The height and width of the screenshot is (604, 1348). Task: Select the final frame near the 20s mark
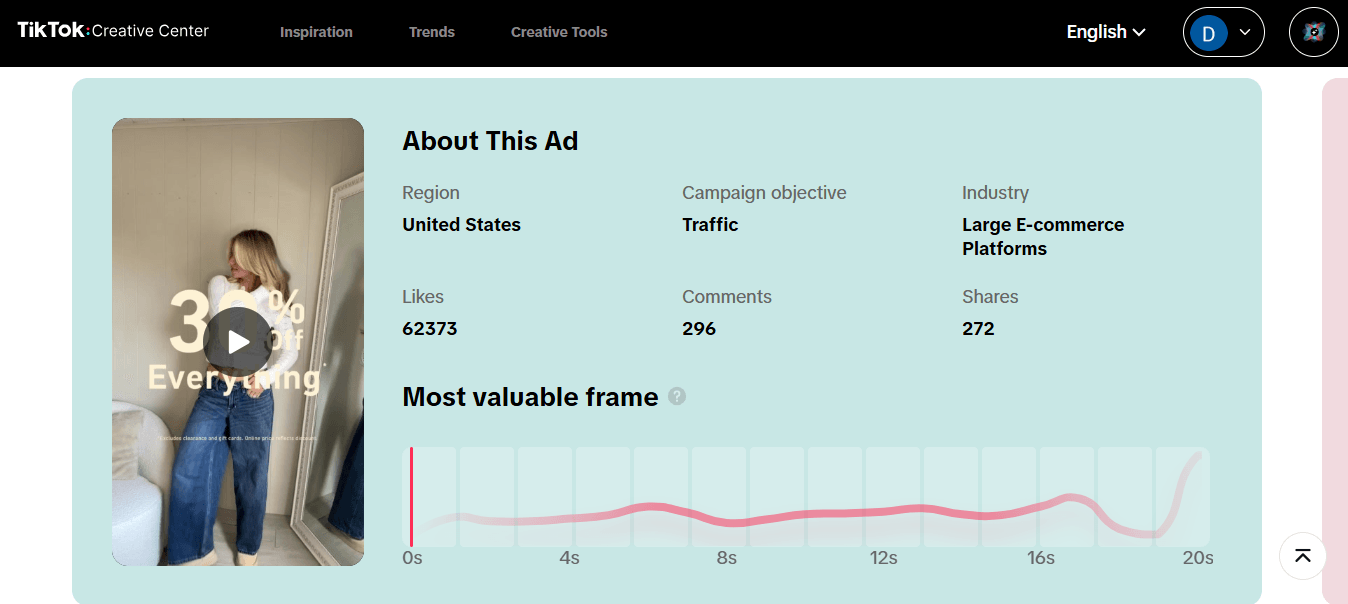click(1180, 496)
